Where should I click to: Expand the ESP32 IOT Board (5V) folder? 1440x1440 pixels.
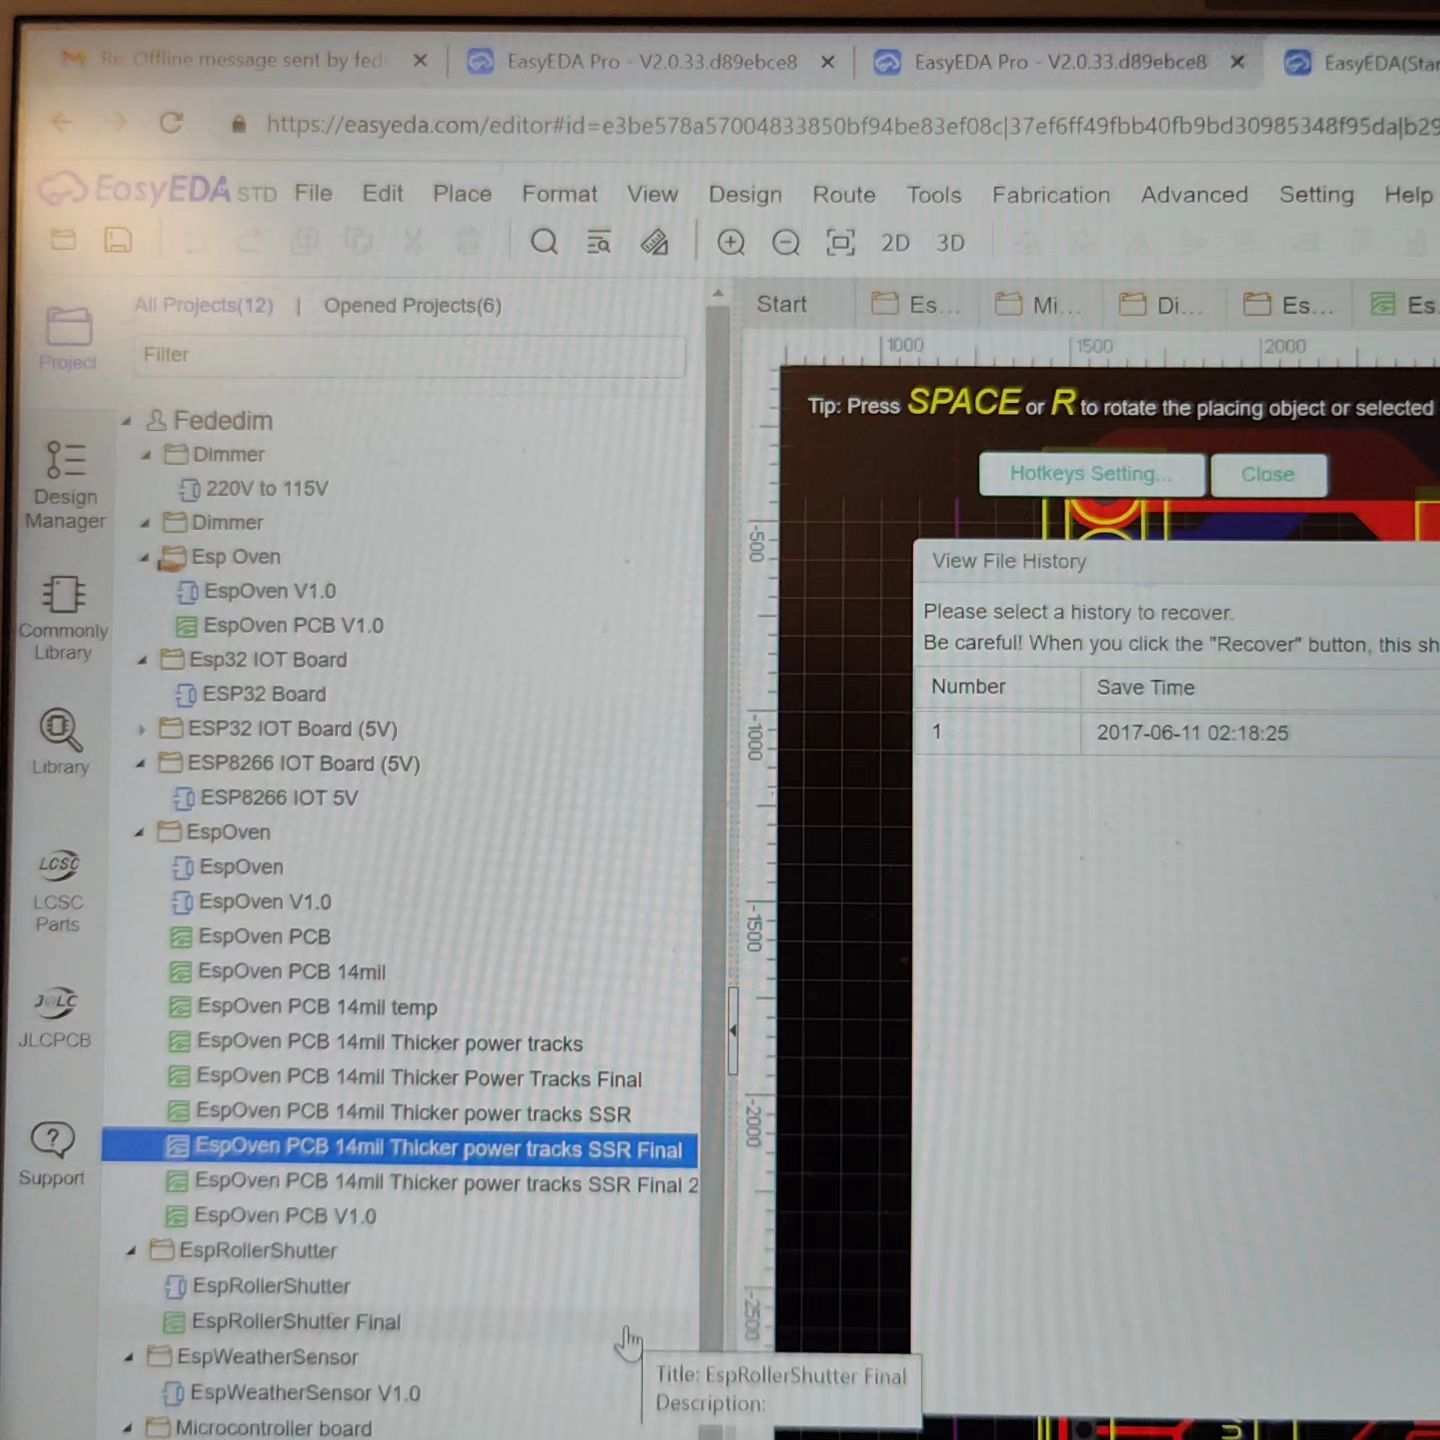pyautogui.click(x=141, y=729)
